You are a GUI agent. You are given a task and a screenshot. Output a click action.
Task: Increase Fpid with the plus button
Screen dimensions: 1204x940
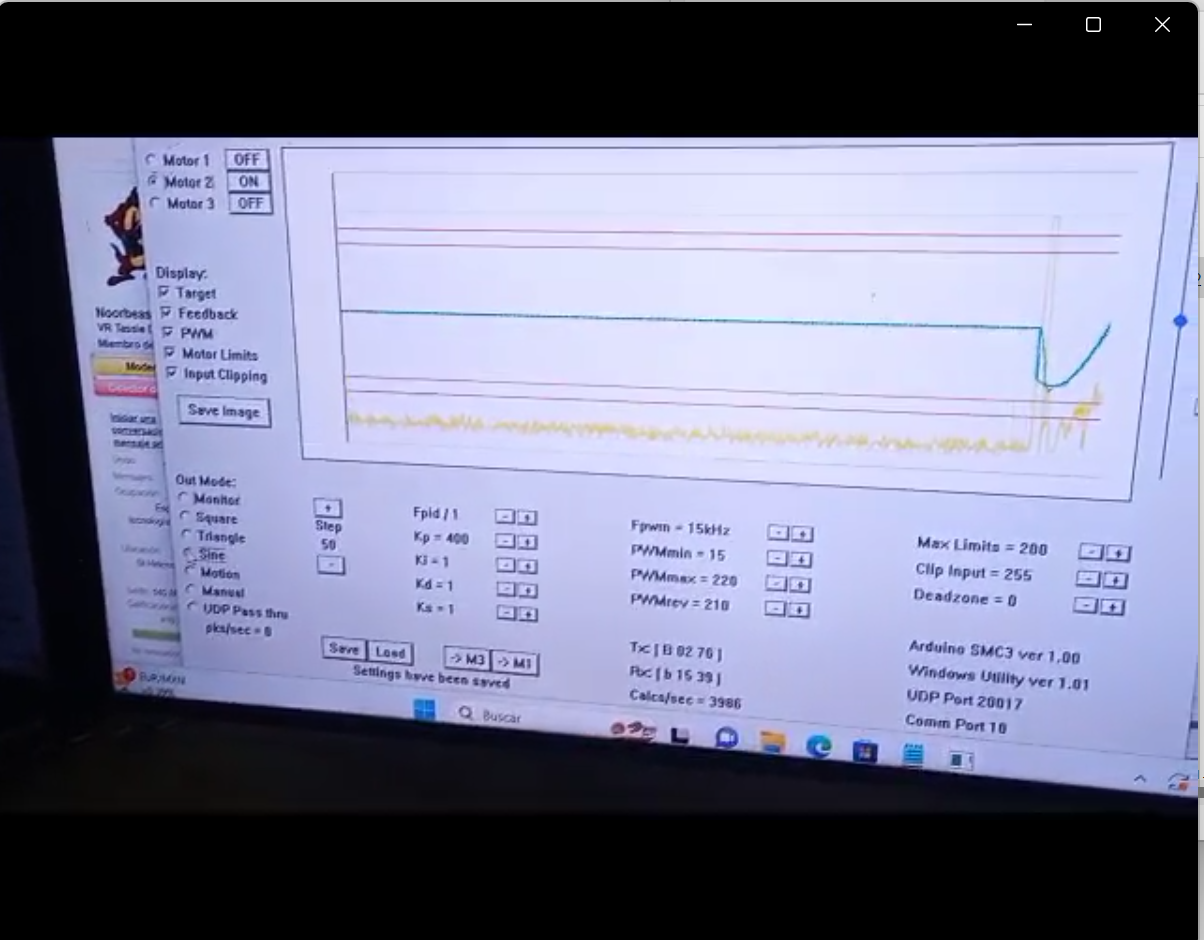pos(527,518)
